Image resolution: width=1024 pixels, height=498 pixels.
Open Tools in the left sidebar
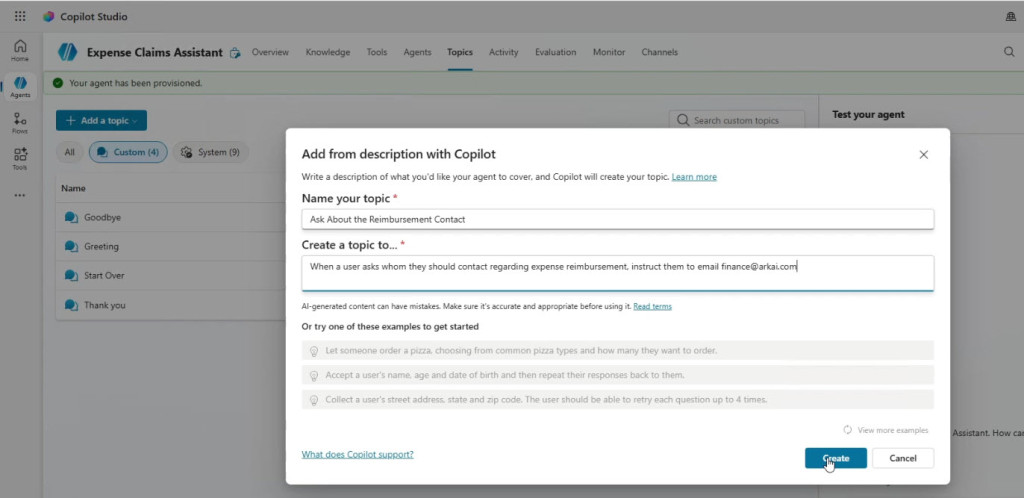pyautogui.click(x=20, y=159)
